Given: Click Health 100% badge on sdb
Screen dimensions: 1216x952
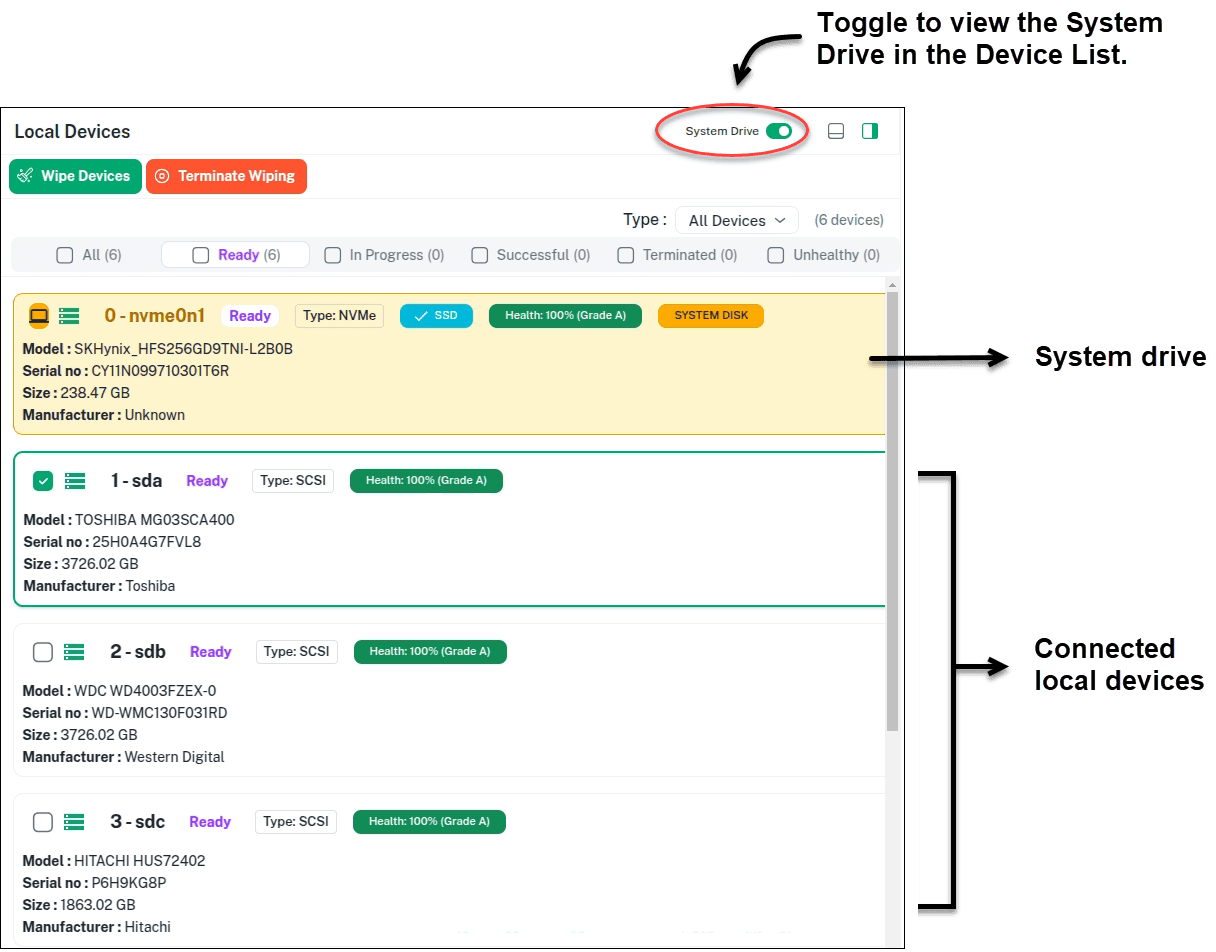Looking at the screenshot, I should (x=430, y=652).
